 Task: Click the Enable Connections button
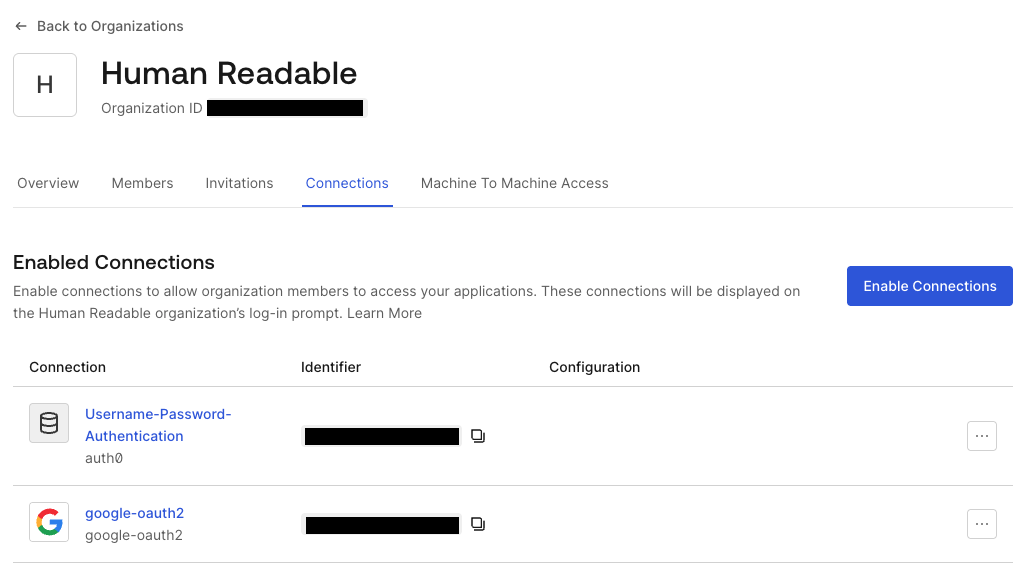click(930, 286)
